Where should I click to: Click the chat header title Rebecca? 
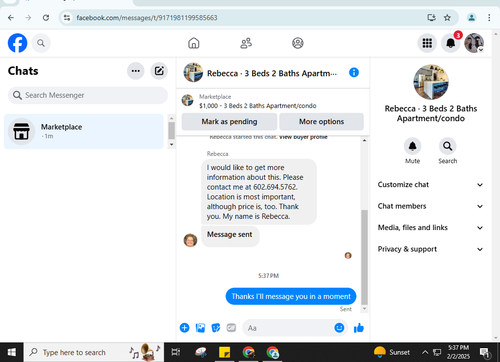click(x=272, y=73)
